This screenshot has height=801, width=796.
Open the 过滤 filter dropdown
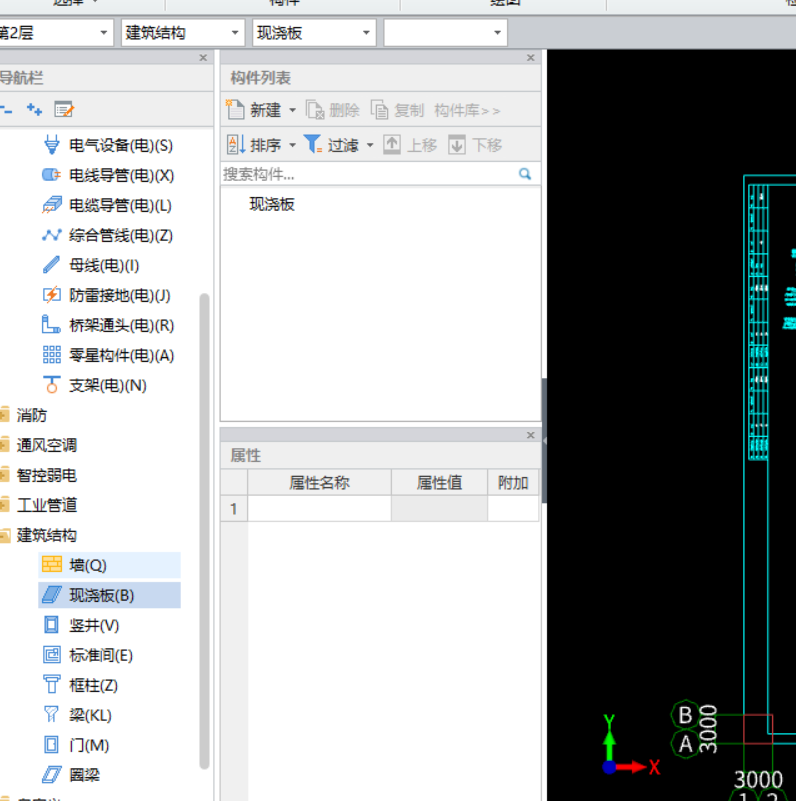click(x=370, y=146)
